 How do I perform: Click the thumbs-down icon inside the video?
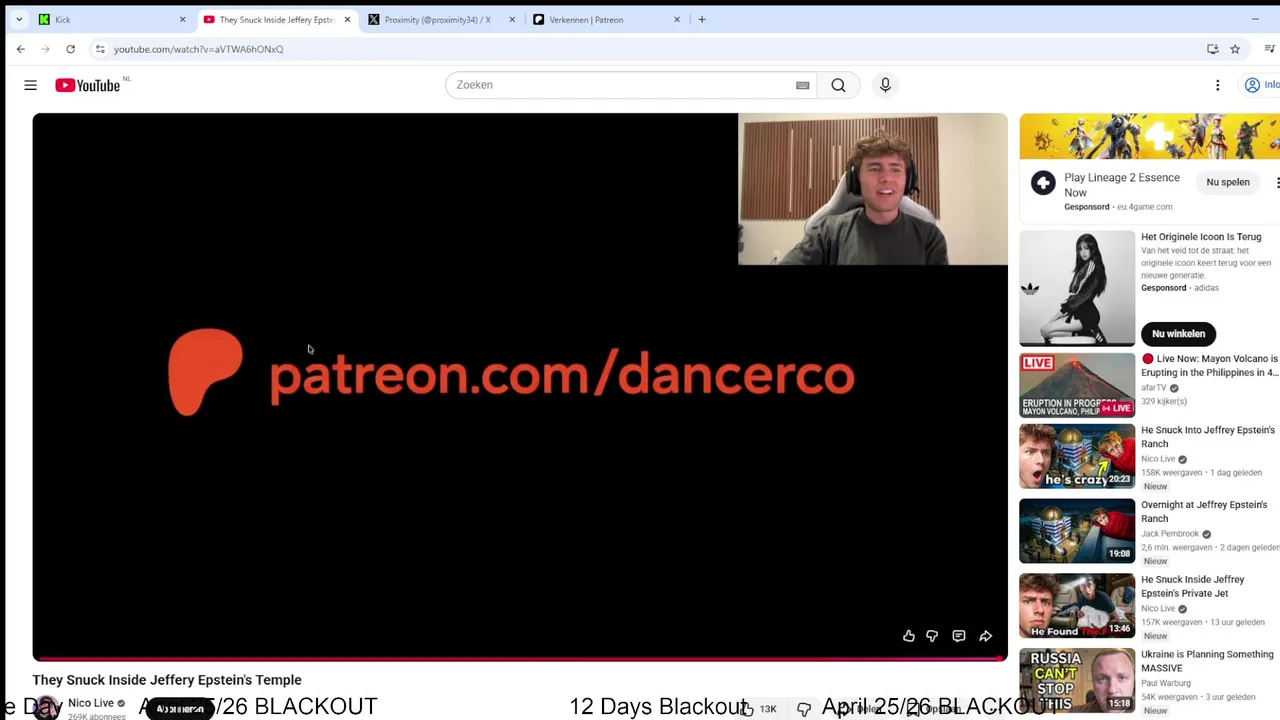(x=932, y=636)
